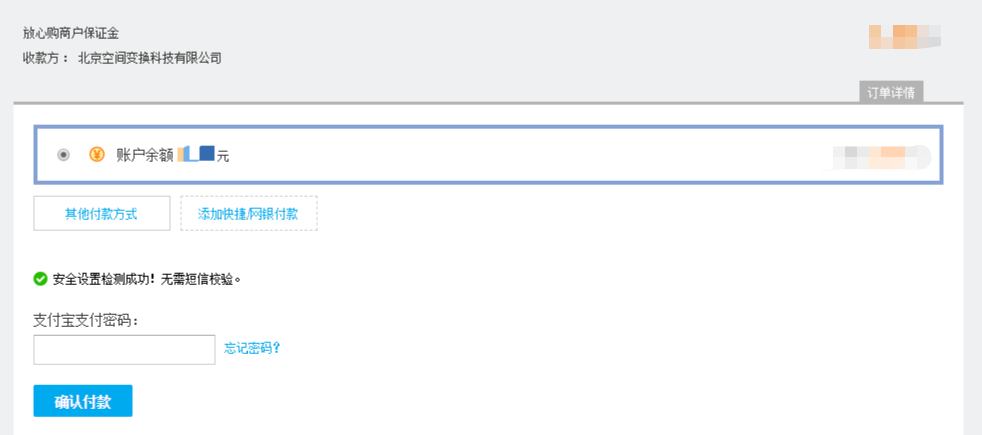Screen dimensions: 982x435
Task: Click the blurred order total at top right
Action: coord(904,37)
